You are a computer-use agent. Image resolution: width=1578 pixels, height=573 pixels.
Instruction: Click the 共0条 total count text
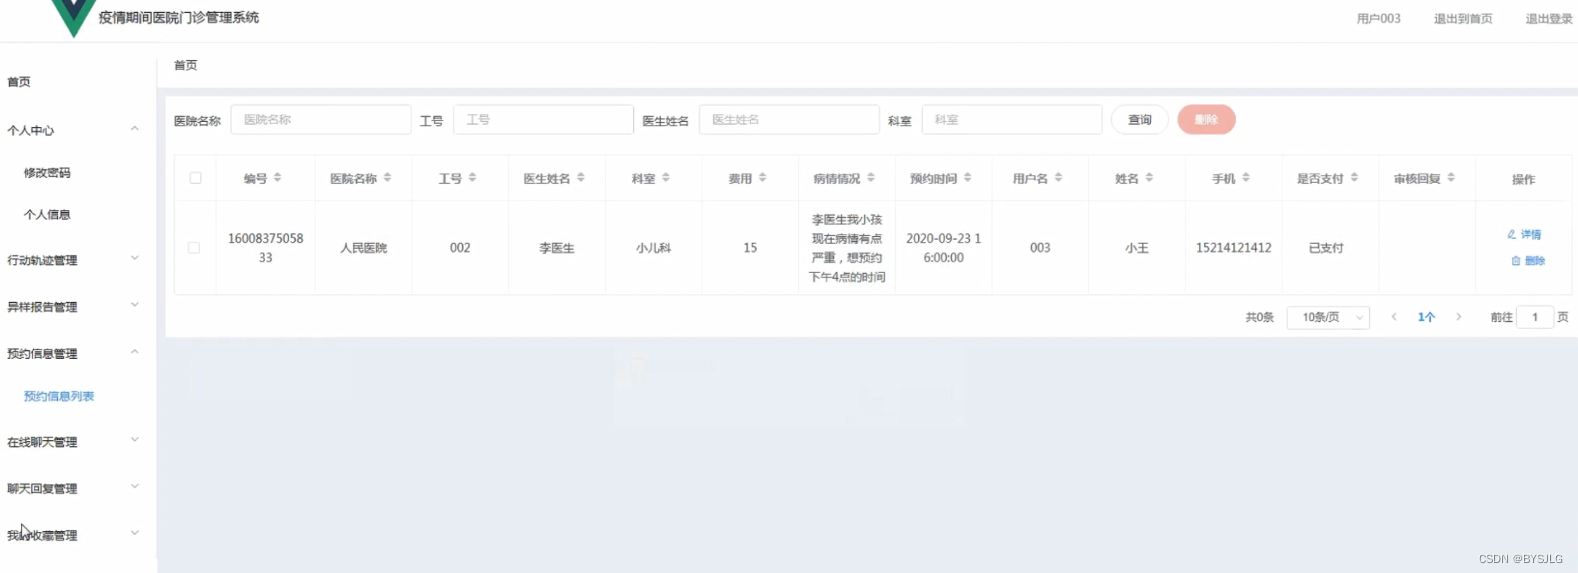tap(1259, 317)
